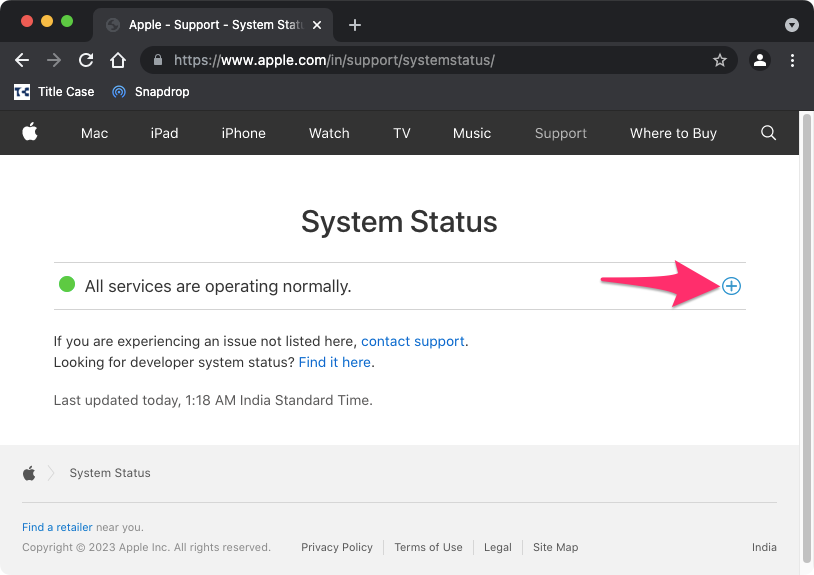Open the browser three-dot menu
Viewport: 814px width, 575px height.
coord(792,60)
